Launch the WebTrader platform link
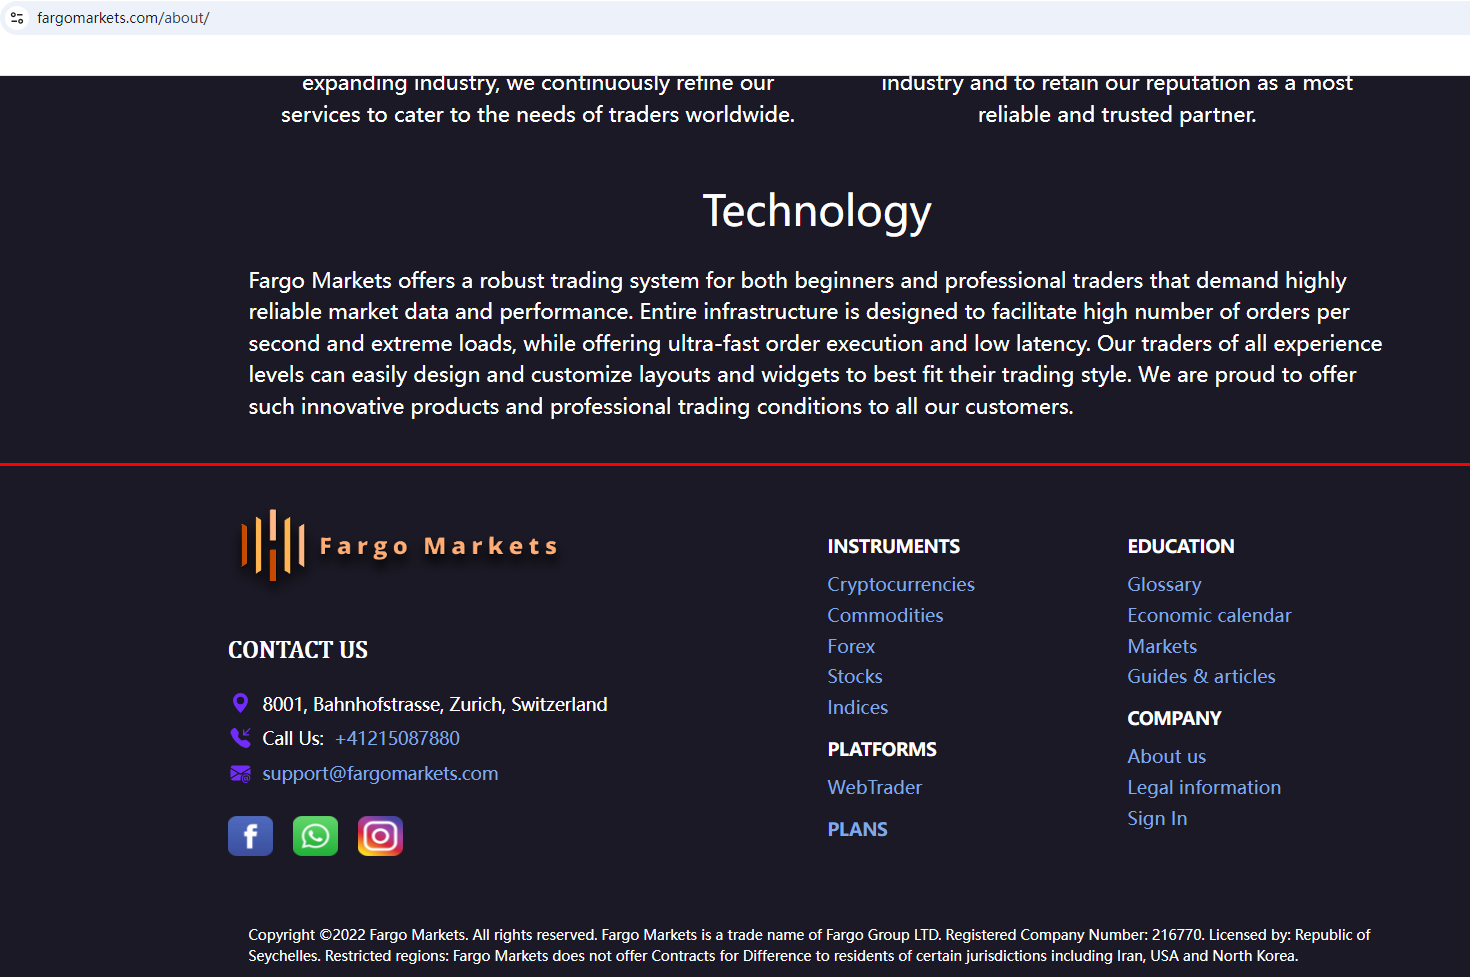Viewport: 1470px width, 977px height. 874,787
